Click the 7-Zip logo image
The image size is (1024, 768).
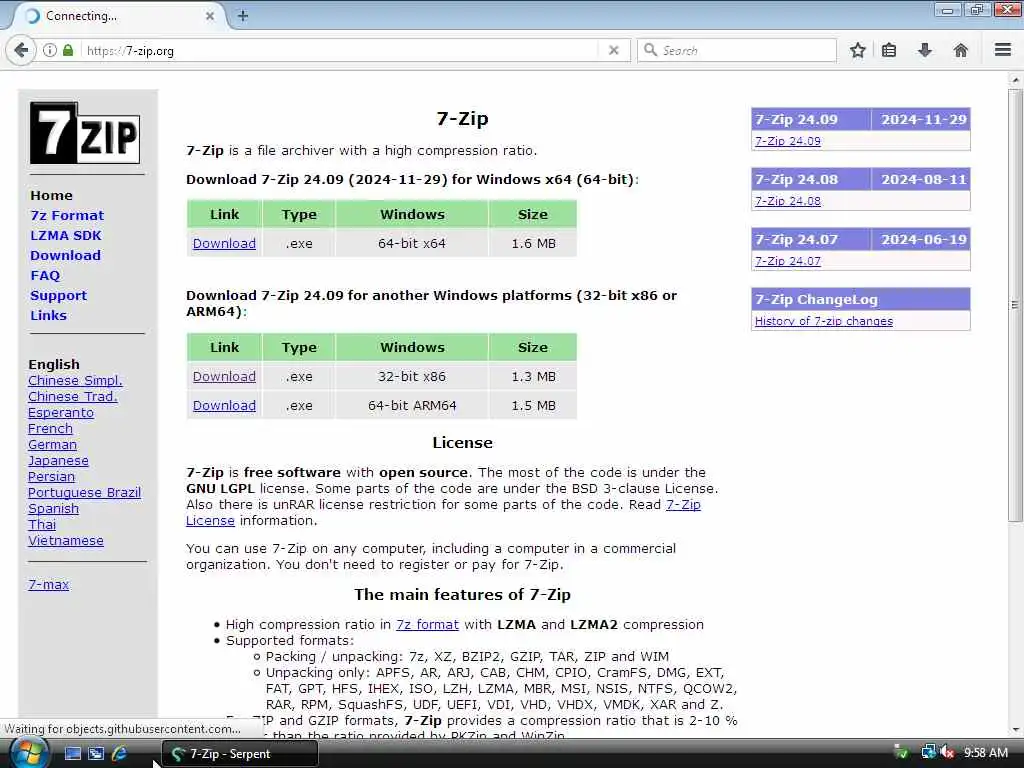point(85,133)
